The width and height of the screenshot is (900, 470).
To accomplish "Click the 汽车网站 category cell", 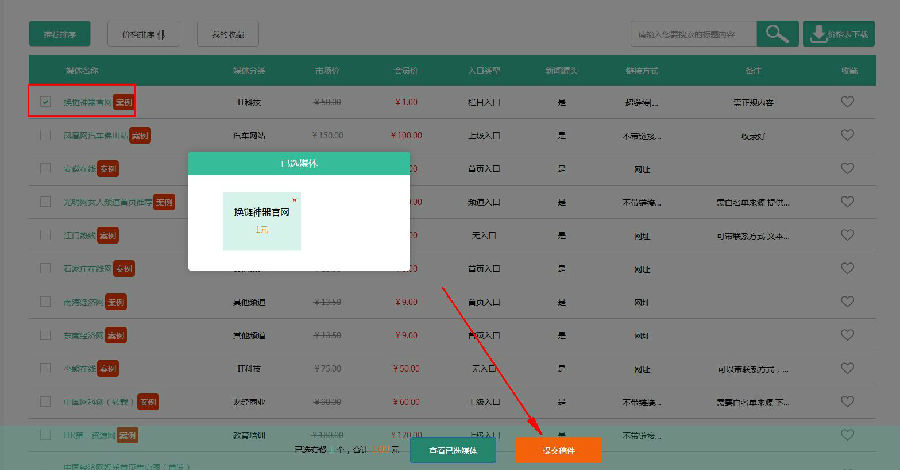I will click(249, 135).
